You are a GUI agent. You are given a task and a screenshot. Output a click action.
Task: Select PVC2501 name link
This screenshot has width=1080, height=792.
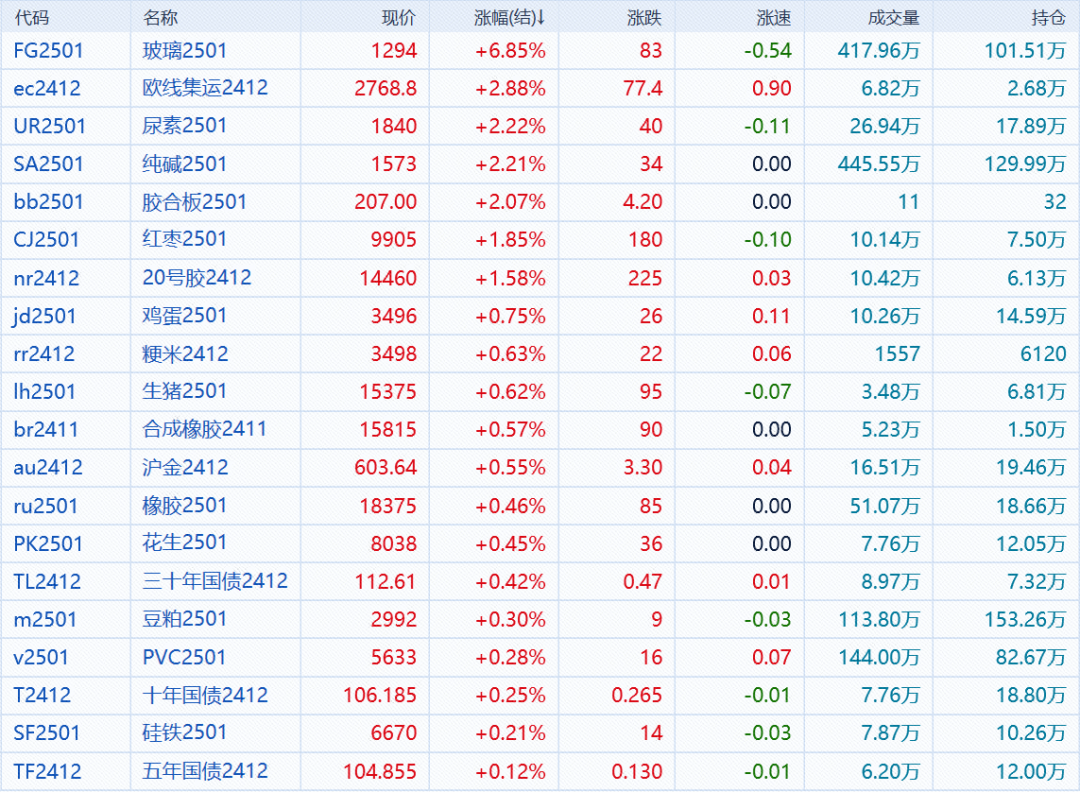click(184, 658)
